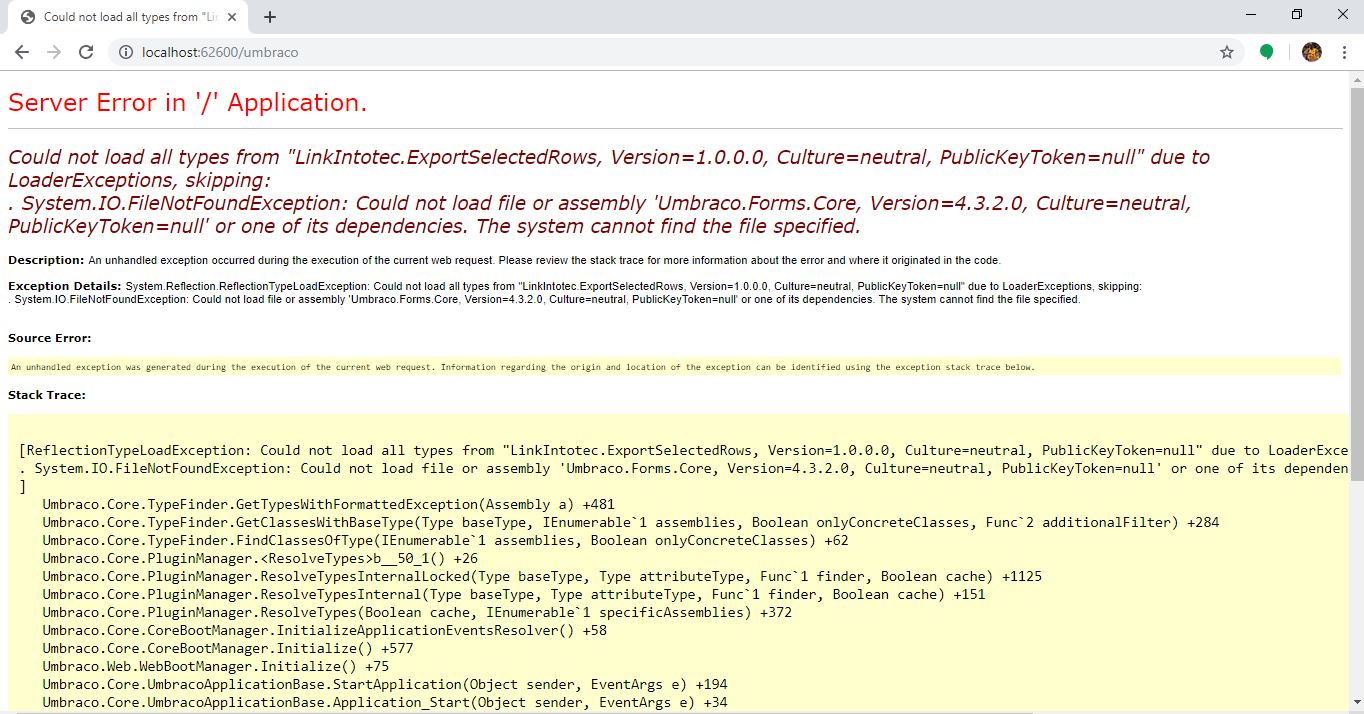This screenshot has width=1364, height=714.
Task: Bookmark this page with star icon
Action: 1227,52
